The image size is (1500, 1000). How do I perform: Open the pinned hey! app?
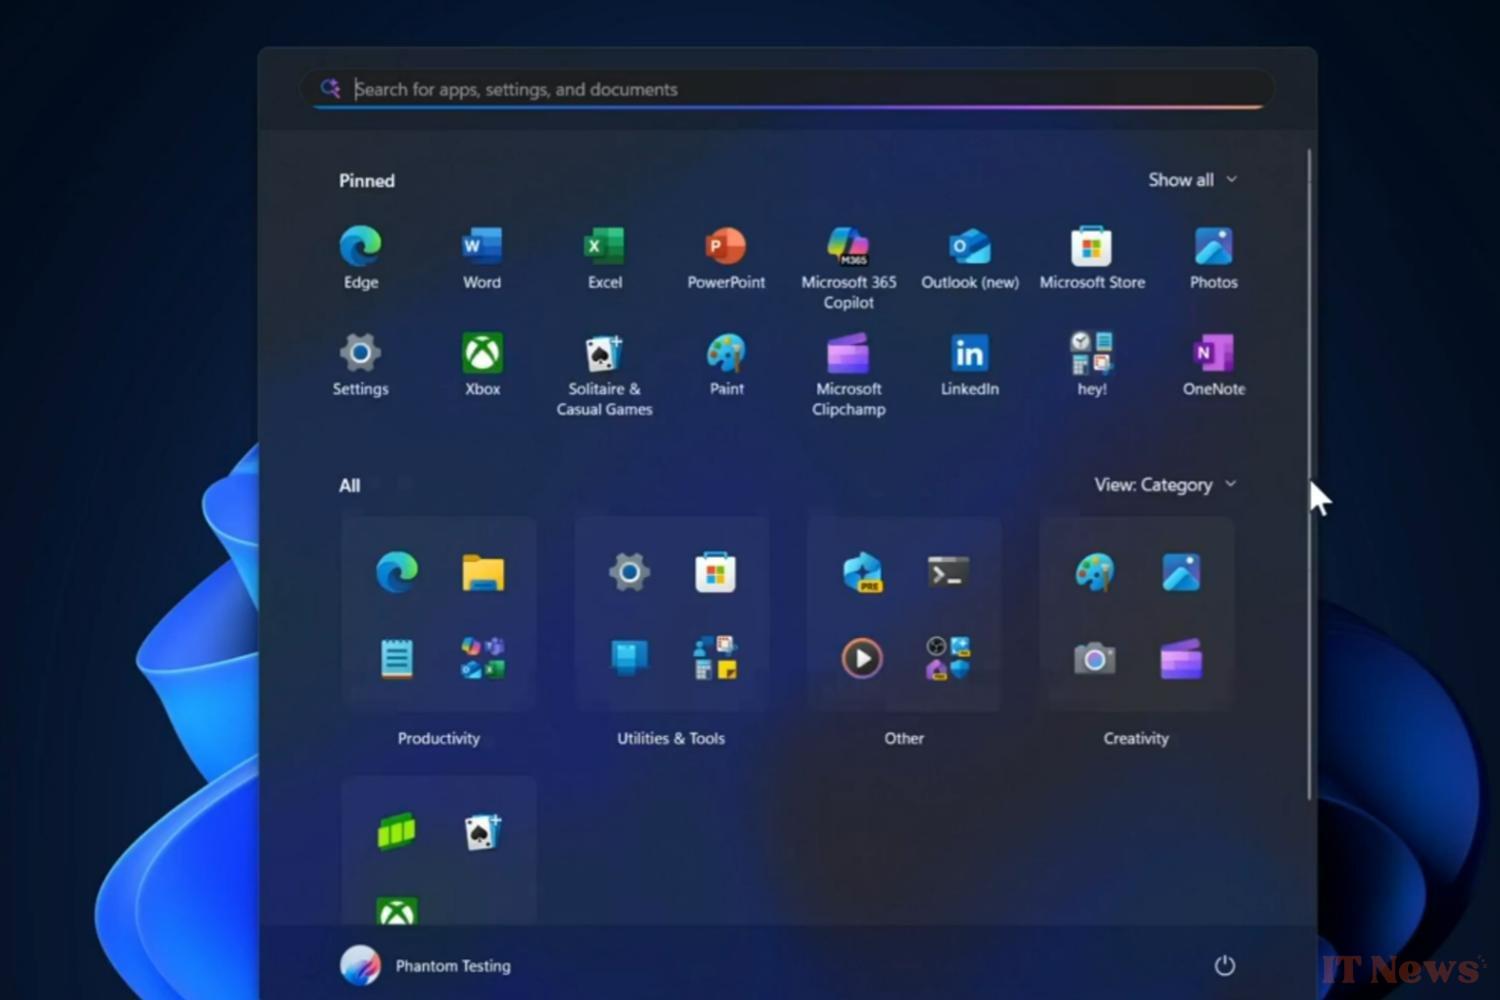click(1092, 365)
